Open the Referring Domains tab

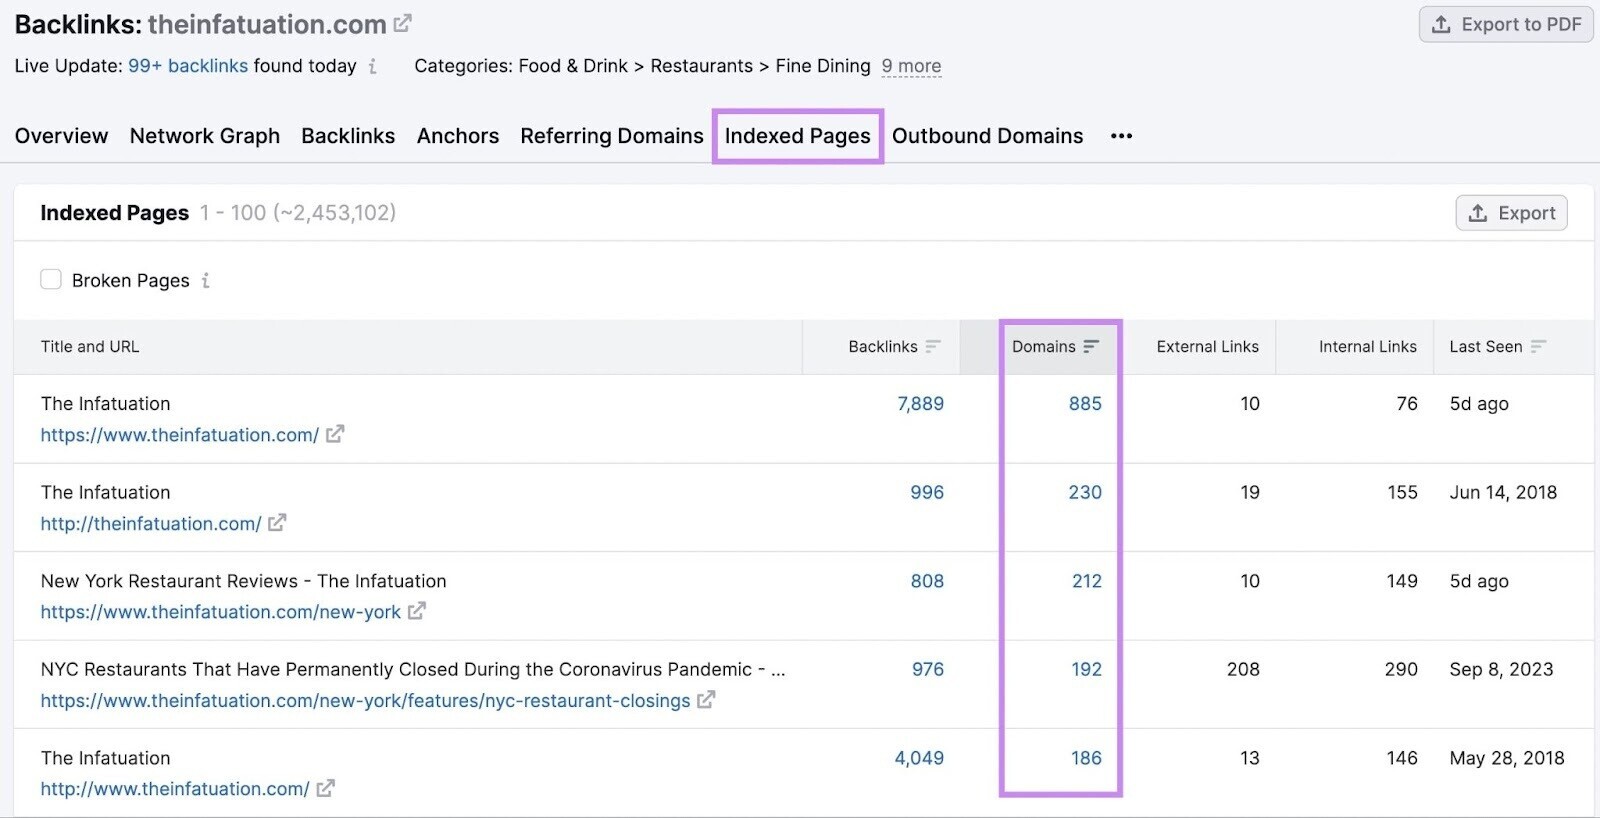612,136
